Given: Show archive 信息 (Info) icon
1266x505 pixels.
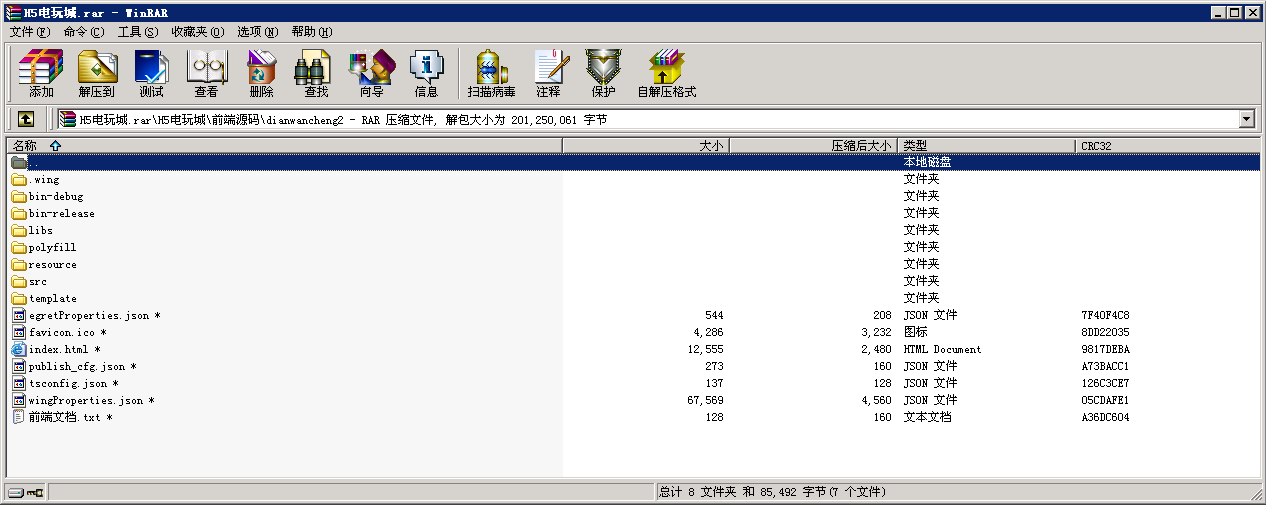Looking at the screenshot, I should tap(426, 72).
